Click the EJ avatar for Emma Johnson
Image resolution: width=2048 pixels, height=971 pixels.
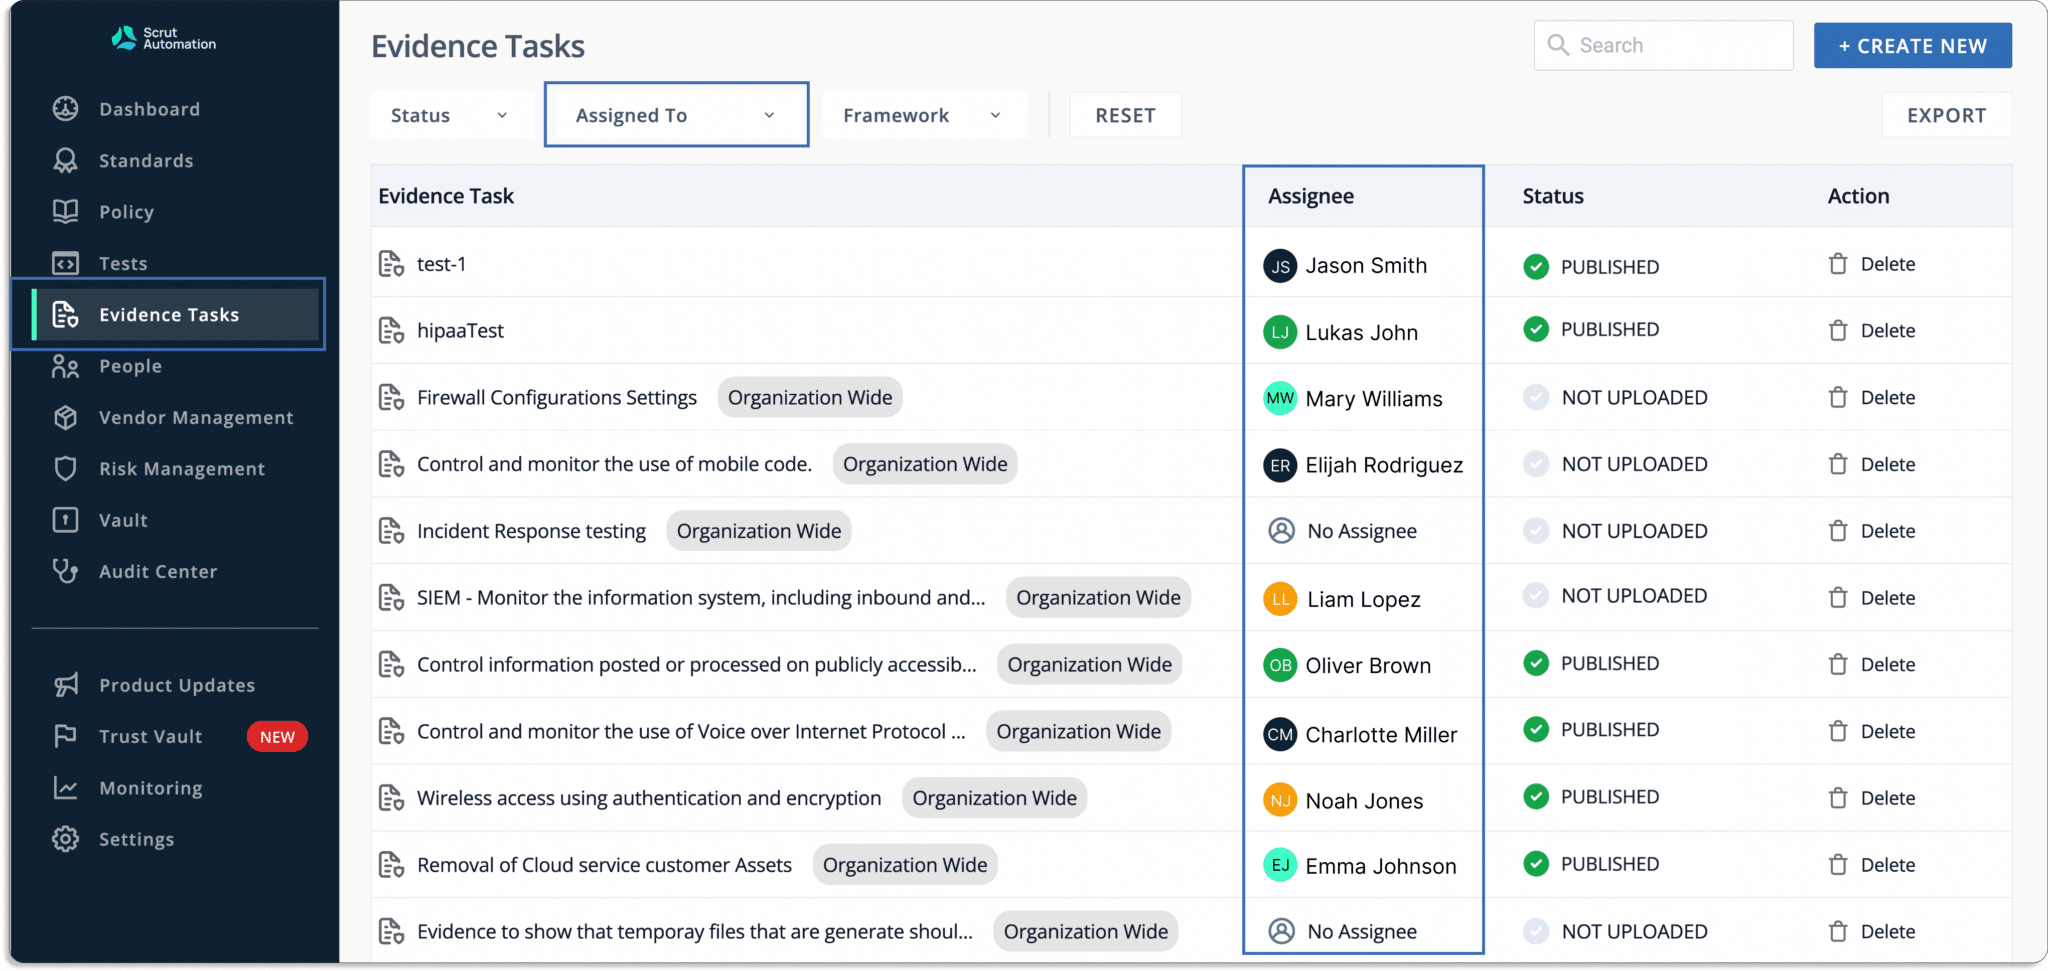1280,865
